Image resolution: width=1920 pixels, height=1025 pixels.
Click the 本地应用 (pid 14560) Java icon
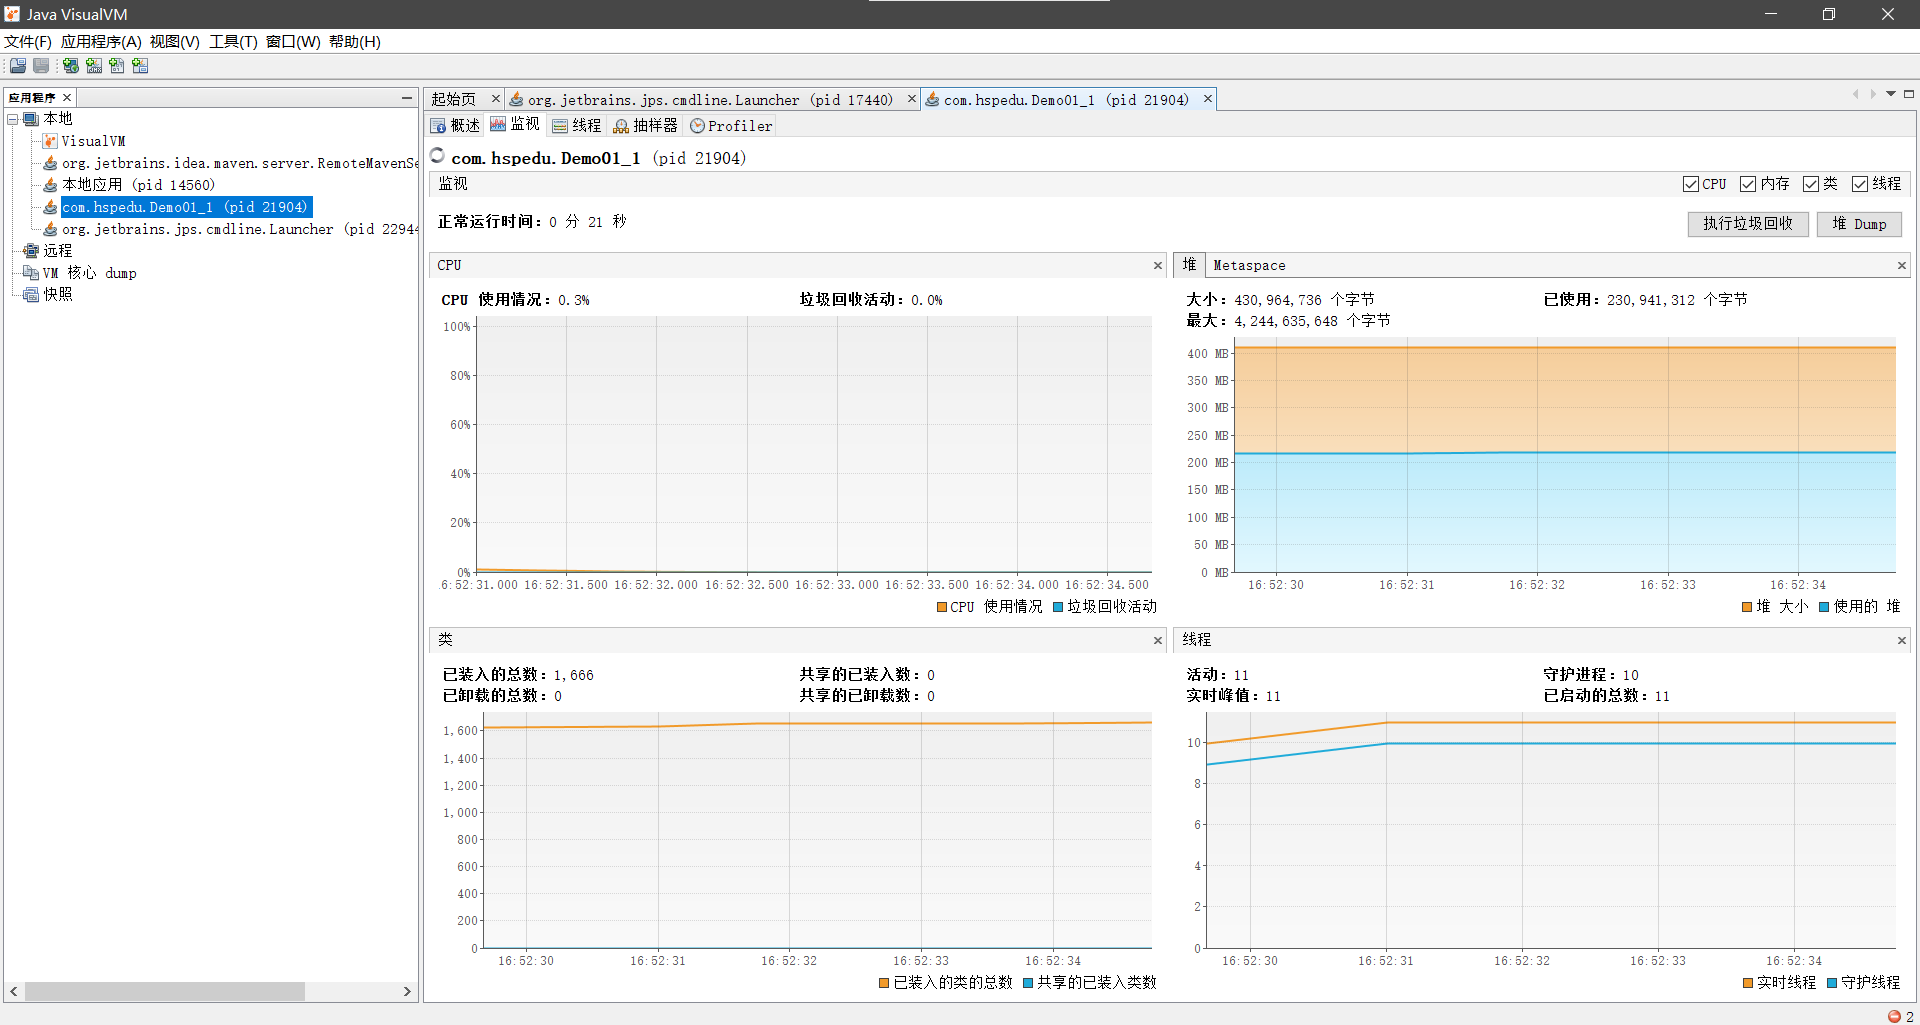[x=50, y=185]
